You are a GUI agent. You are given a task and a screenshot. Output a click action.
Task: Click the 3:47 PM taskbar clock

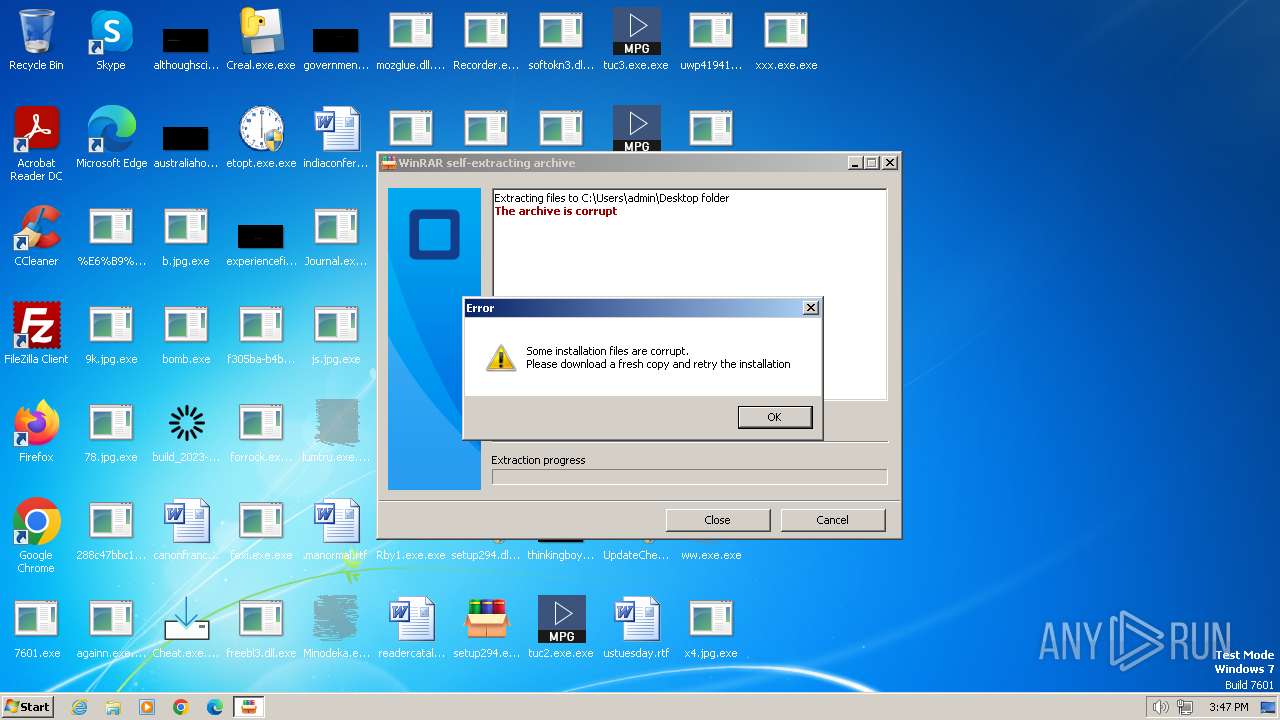(1228, 707)
